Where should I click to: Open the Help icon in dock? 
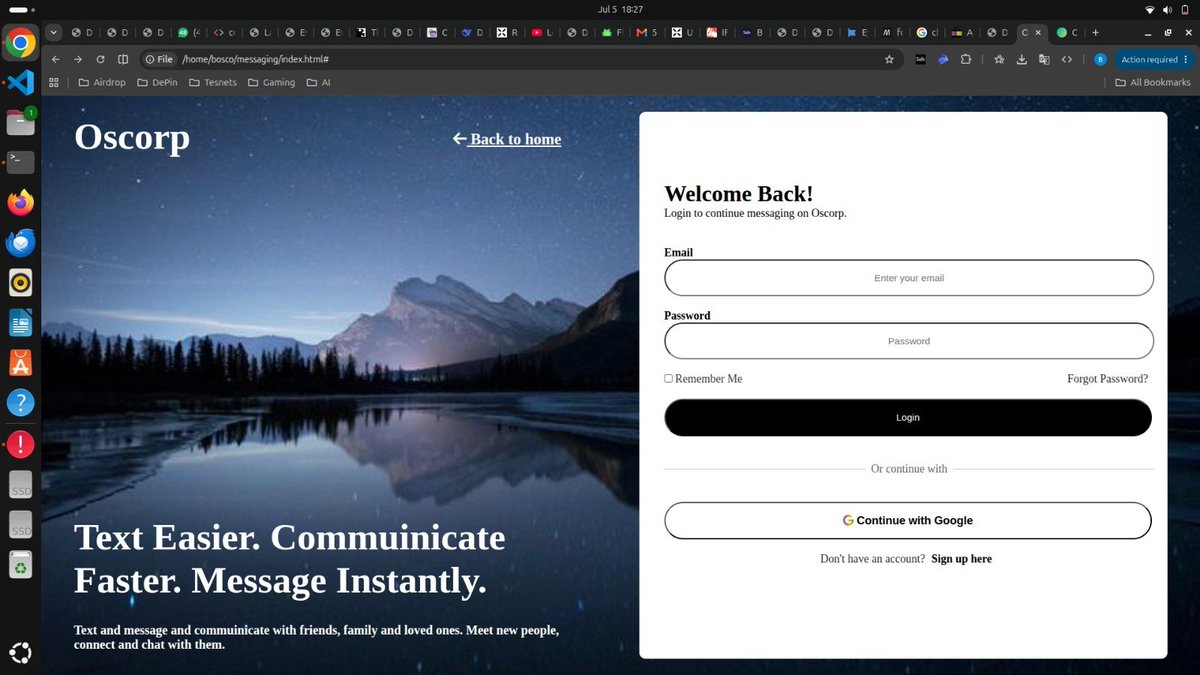[20, 403]
